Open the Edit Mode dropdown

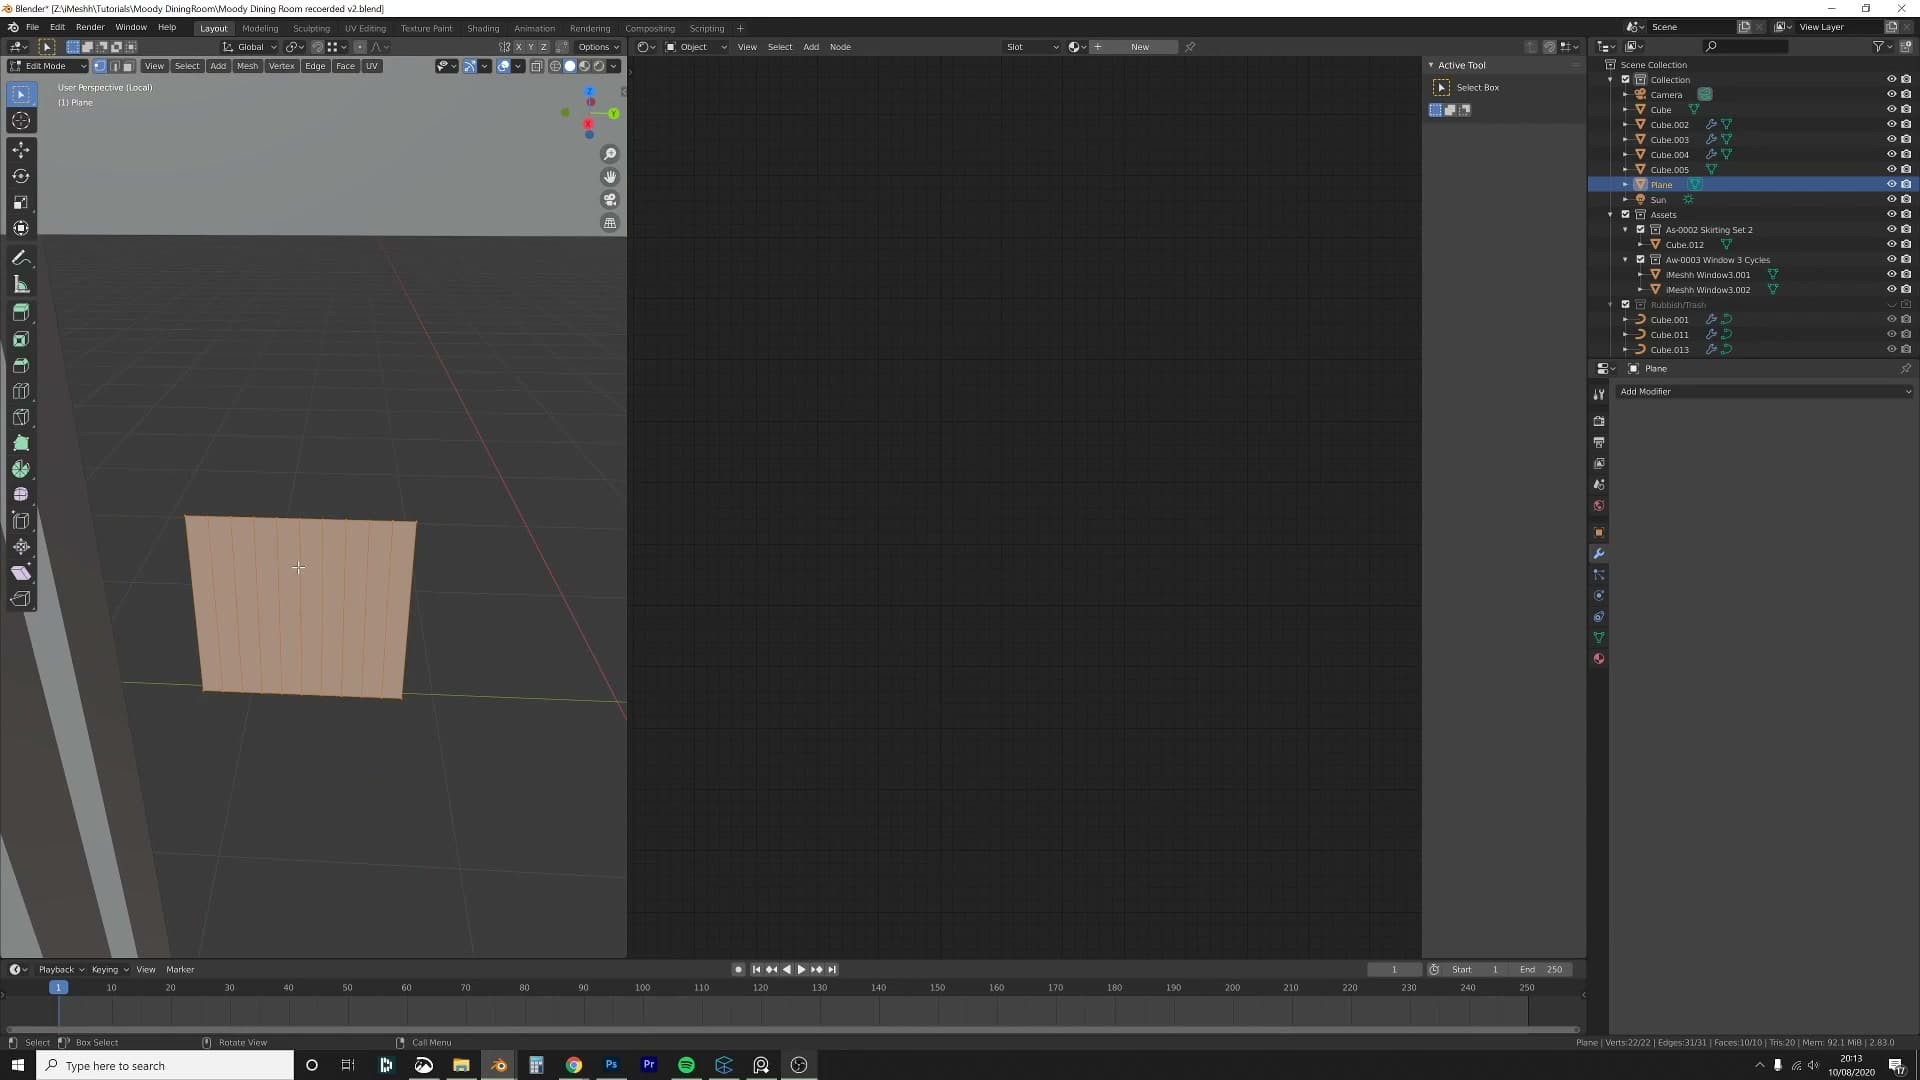(48, 66)
